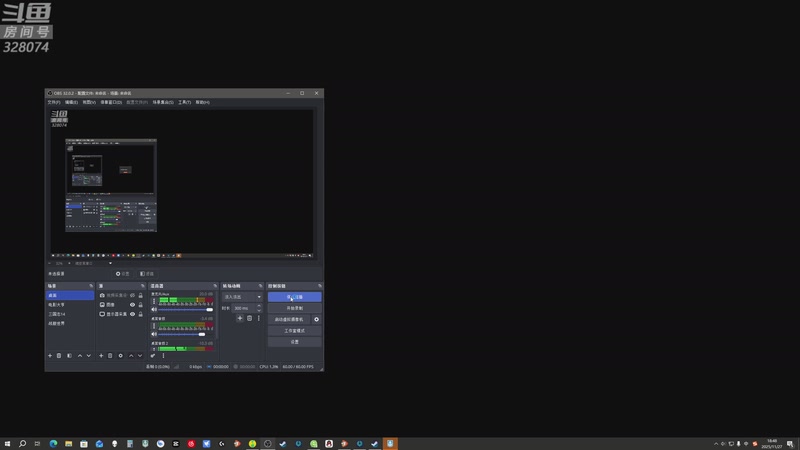The width and height of the screenshot is (800, 450).
Task: Toggle lock on display capture source
Action: tap(141, 314)
